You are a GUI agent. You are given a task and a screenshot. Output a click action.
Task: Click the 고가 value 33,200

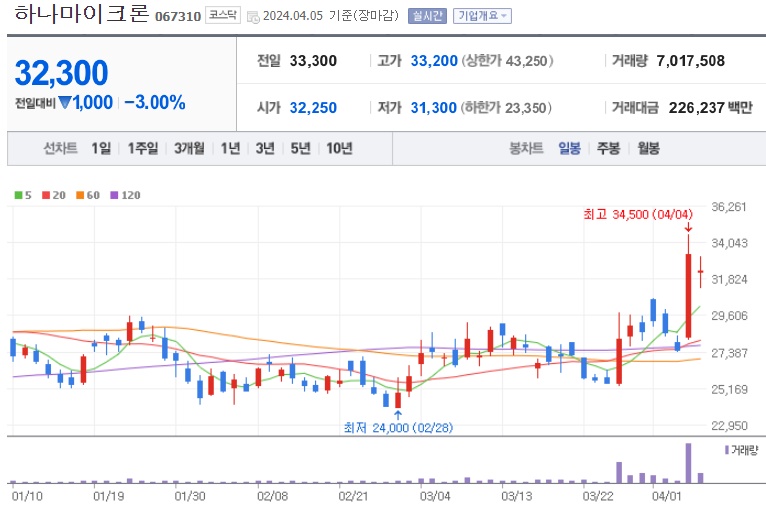point(434,61)
